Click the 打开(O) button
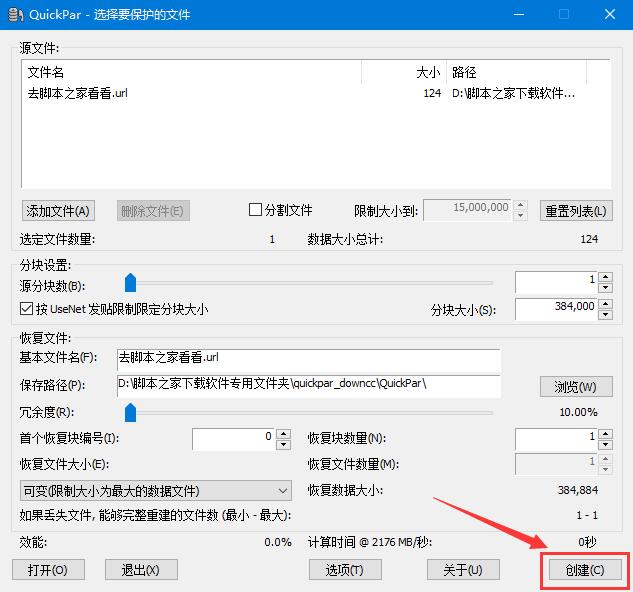Image resolution: width=633 pixels, height=592 pixels. [x=48, y=570]
